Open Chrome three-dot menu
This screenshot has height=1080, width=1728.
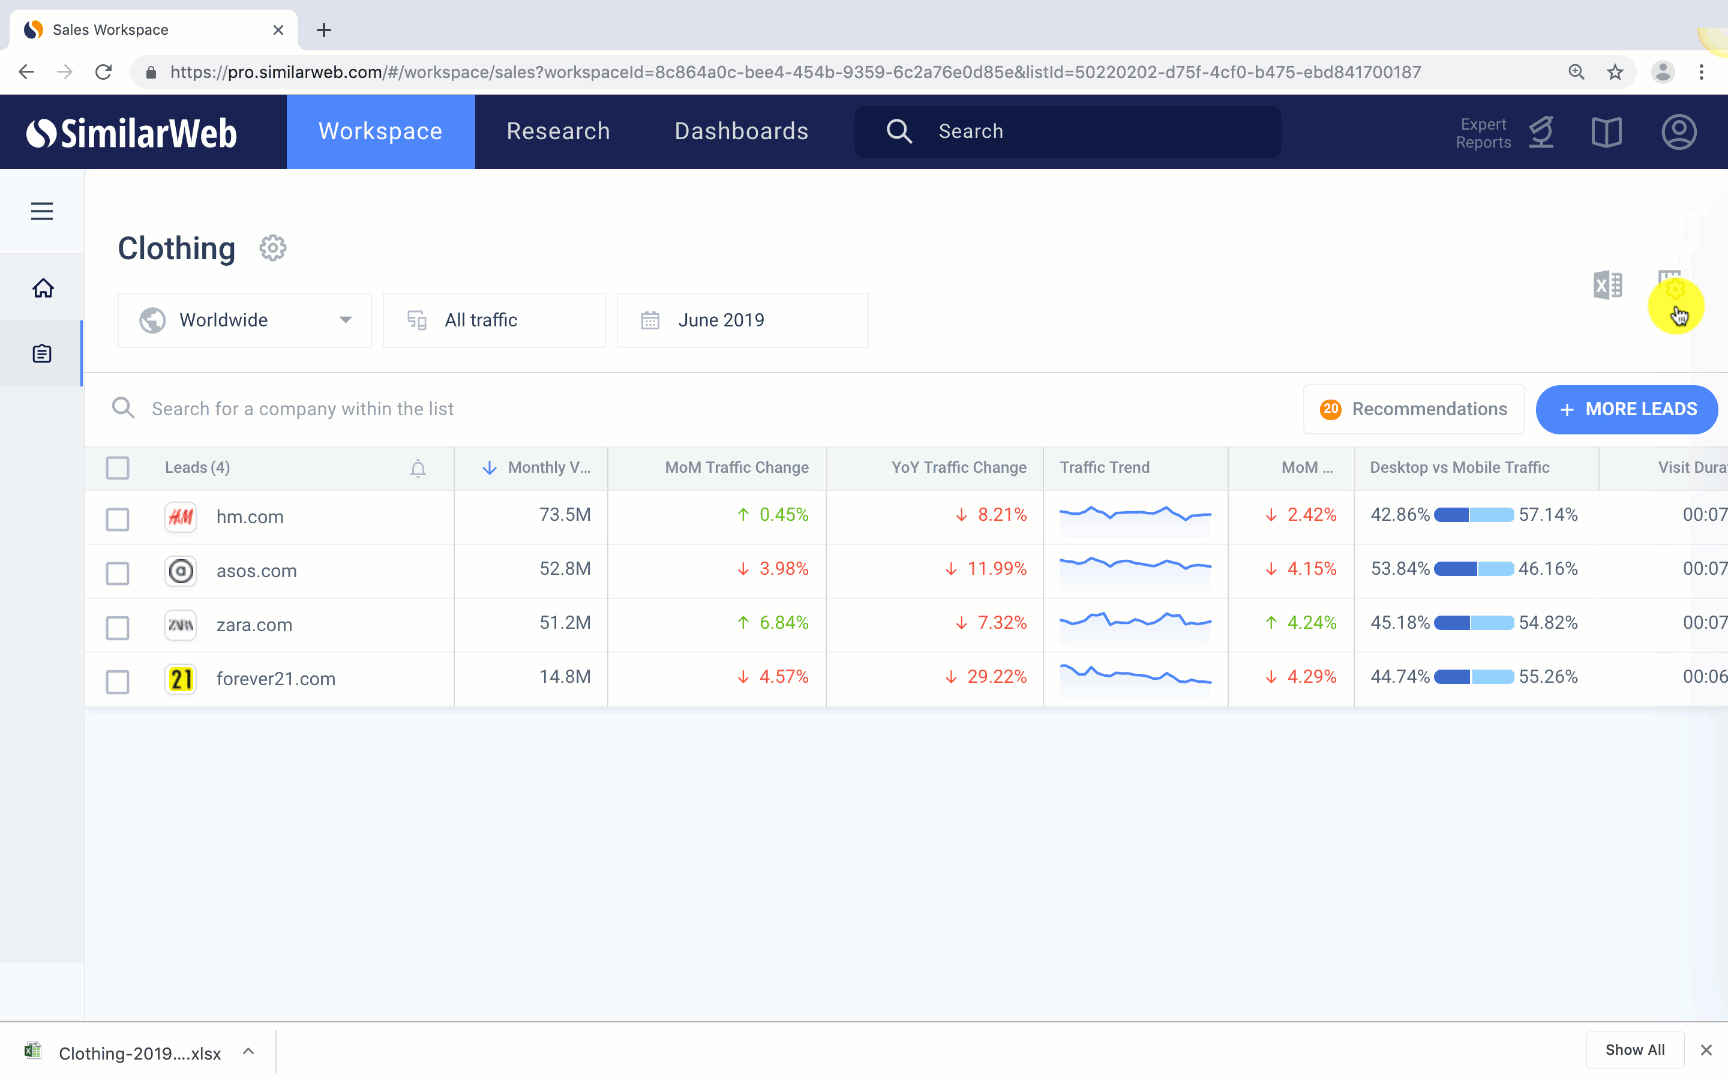click(1701, 72)
